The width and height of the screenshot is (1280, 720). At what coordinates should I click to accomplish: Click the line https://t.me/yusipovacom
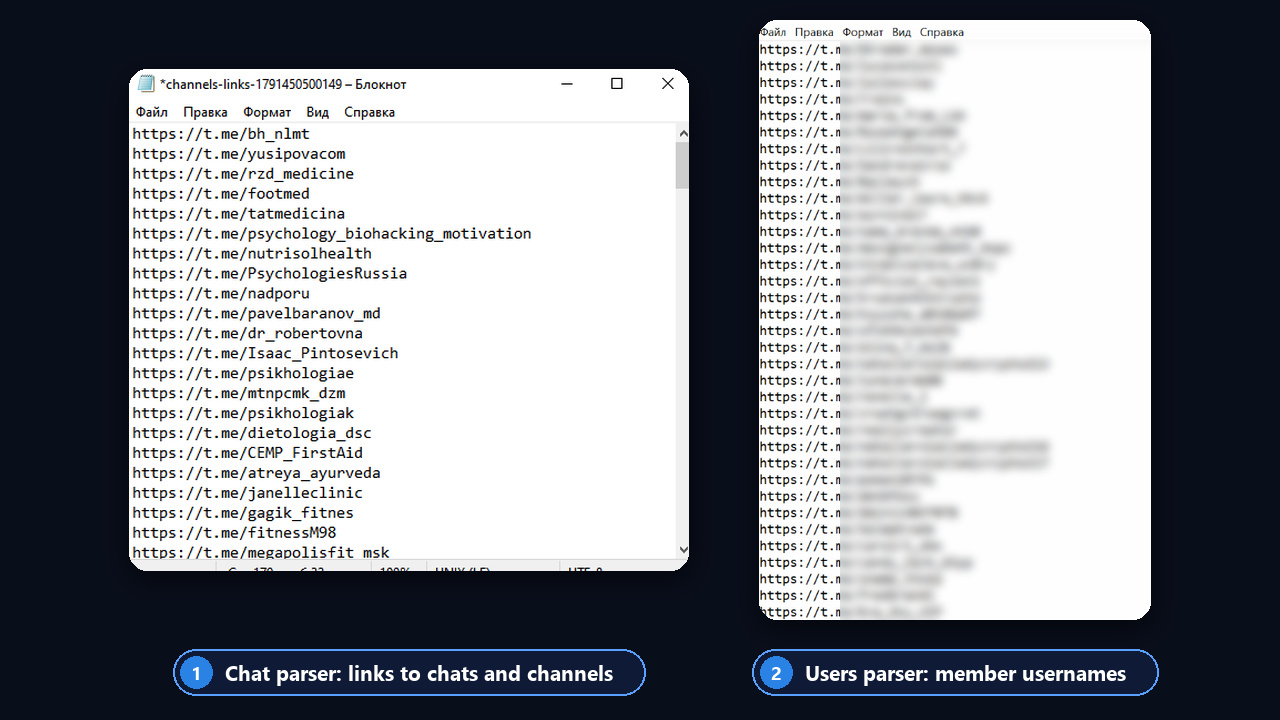[x=239, y=154]
